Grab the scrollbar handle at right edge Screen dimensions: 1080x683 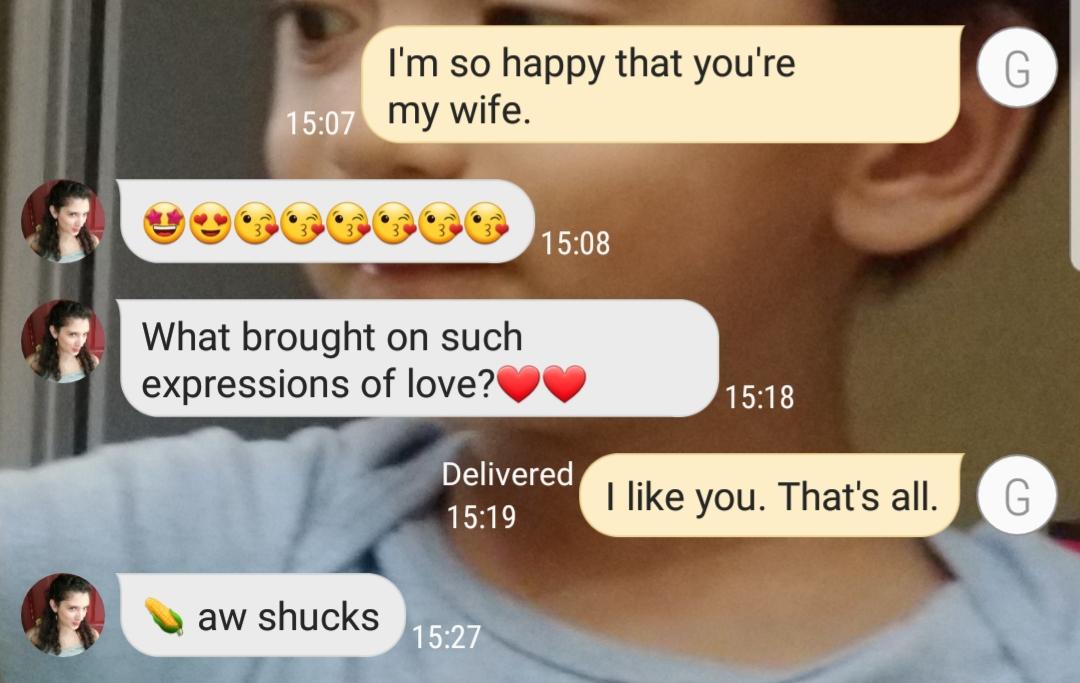point(1075,134)
